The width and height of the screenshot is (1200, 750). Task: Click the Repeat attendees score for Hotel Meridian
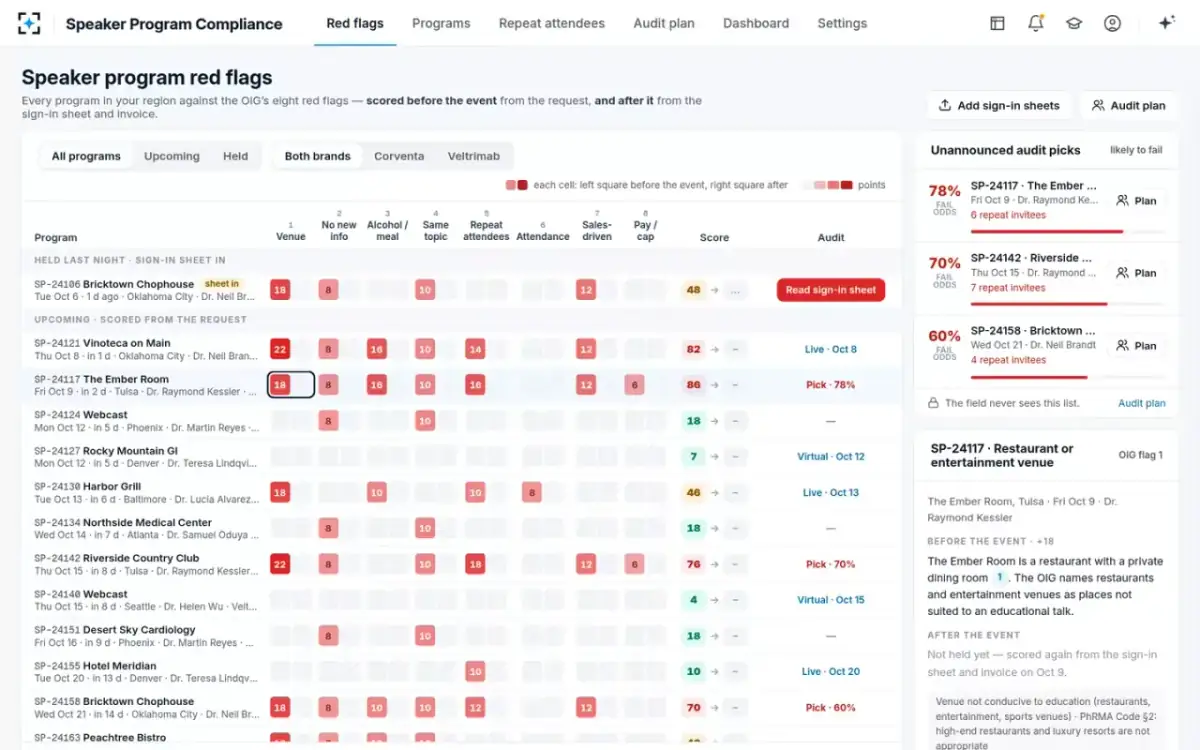[475, 672]
